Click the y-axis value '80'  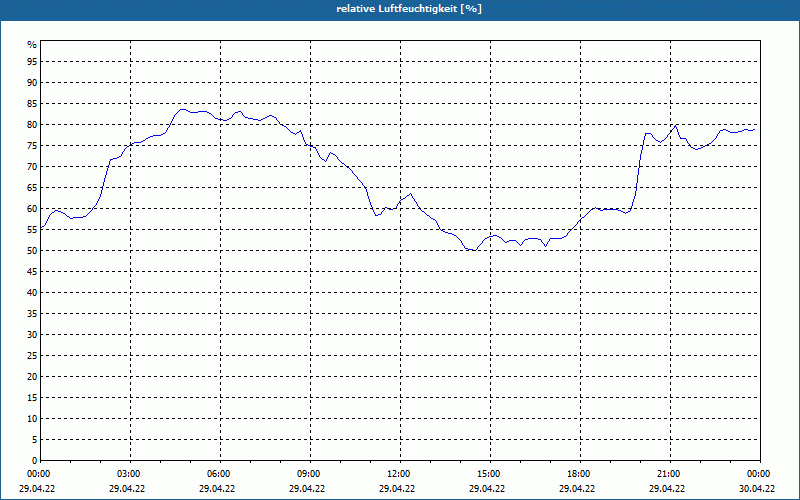click(x=32, y=124)
